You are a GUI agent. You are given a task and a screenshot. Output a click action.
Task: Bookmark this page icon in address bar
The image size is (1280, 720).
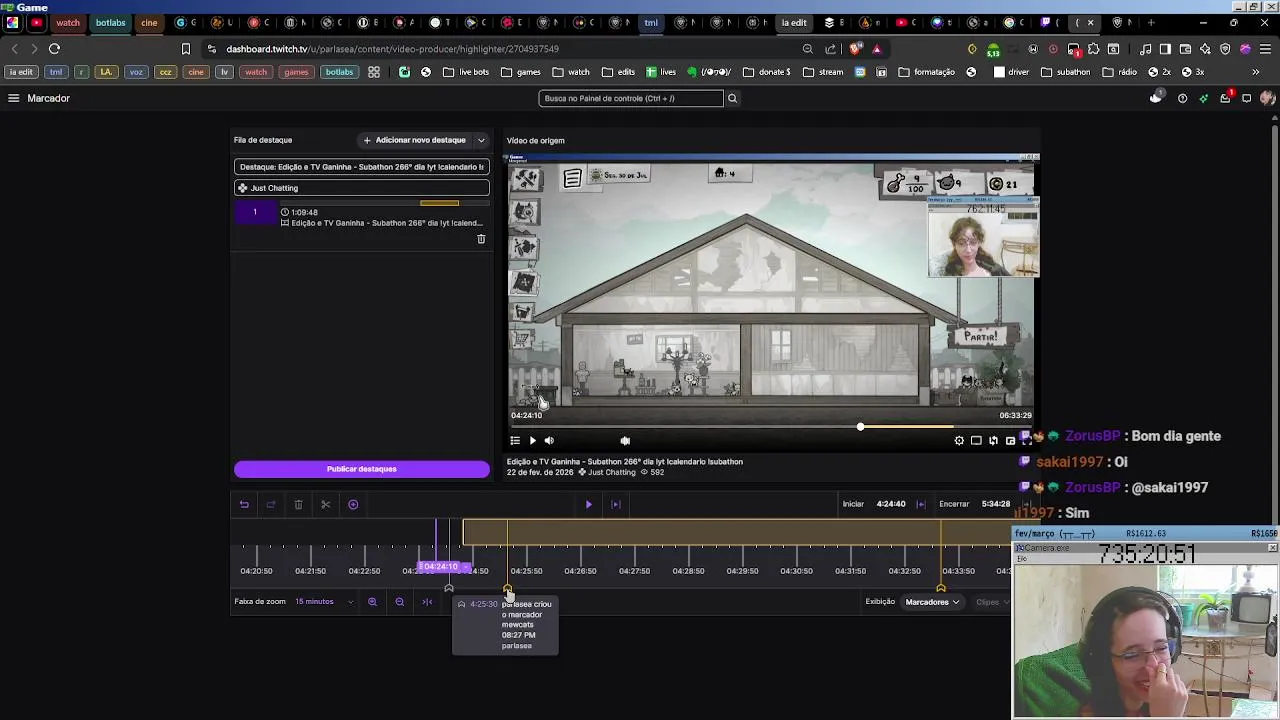coord(185,49)
